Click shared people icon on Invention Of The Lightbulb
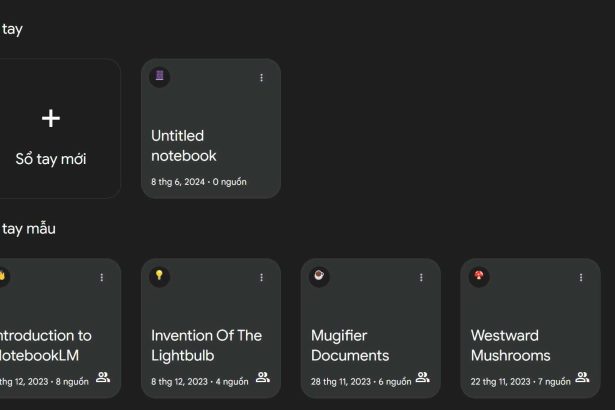This screenshot has height=410, width=615. point(263,378)
